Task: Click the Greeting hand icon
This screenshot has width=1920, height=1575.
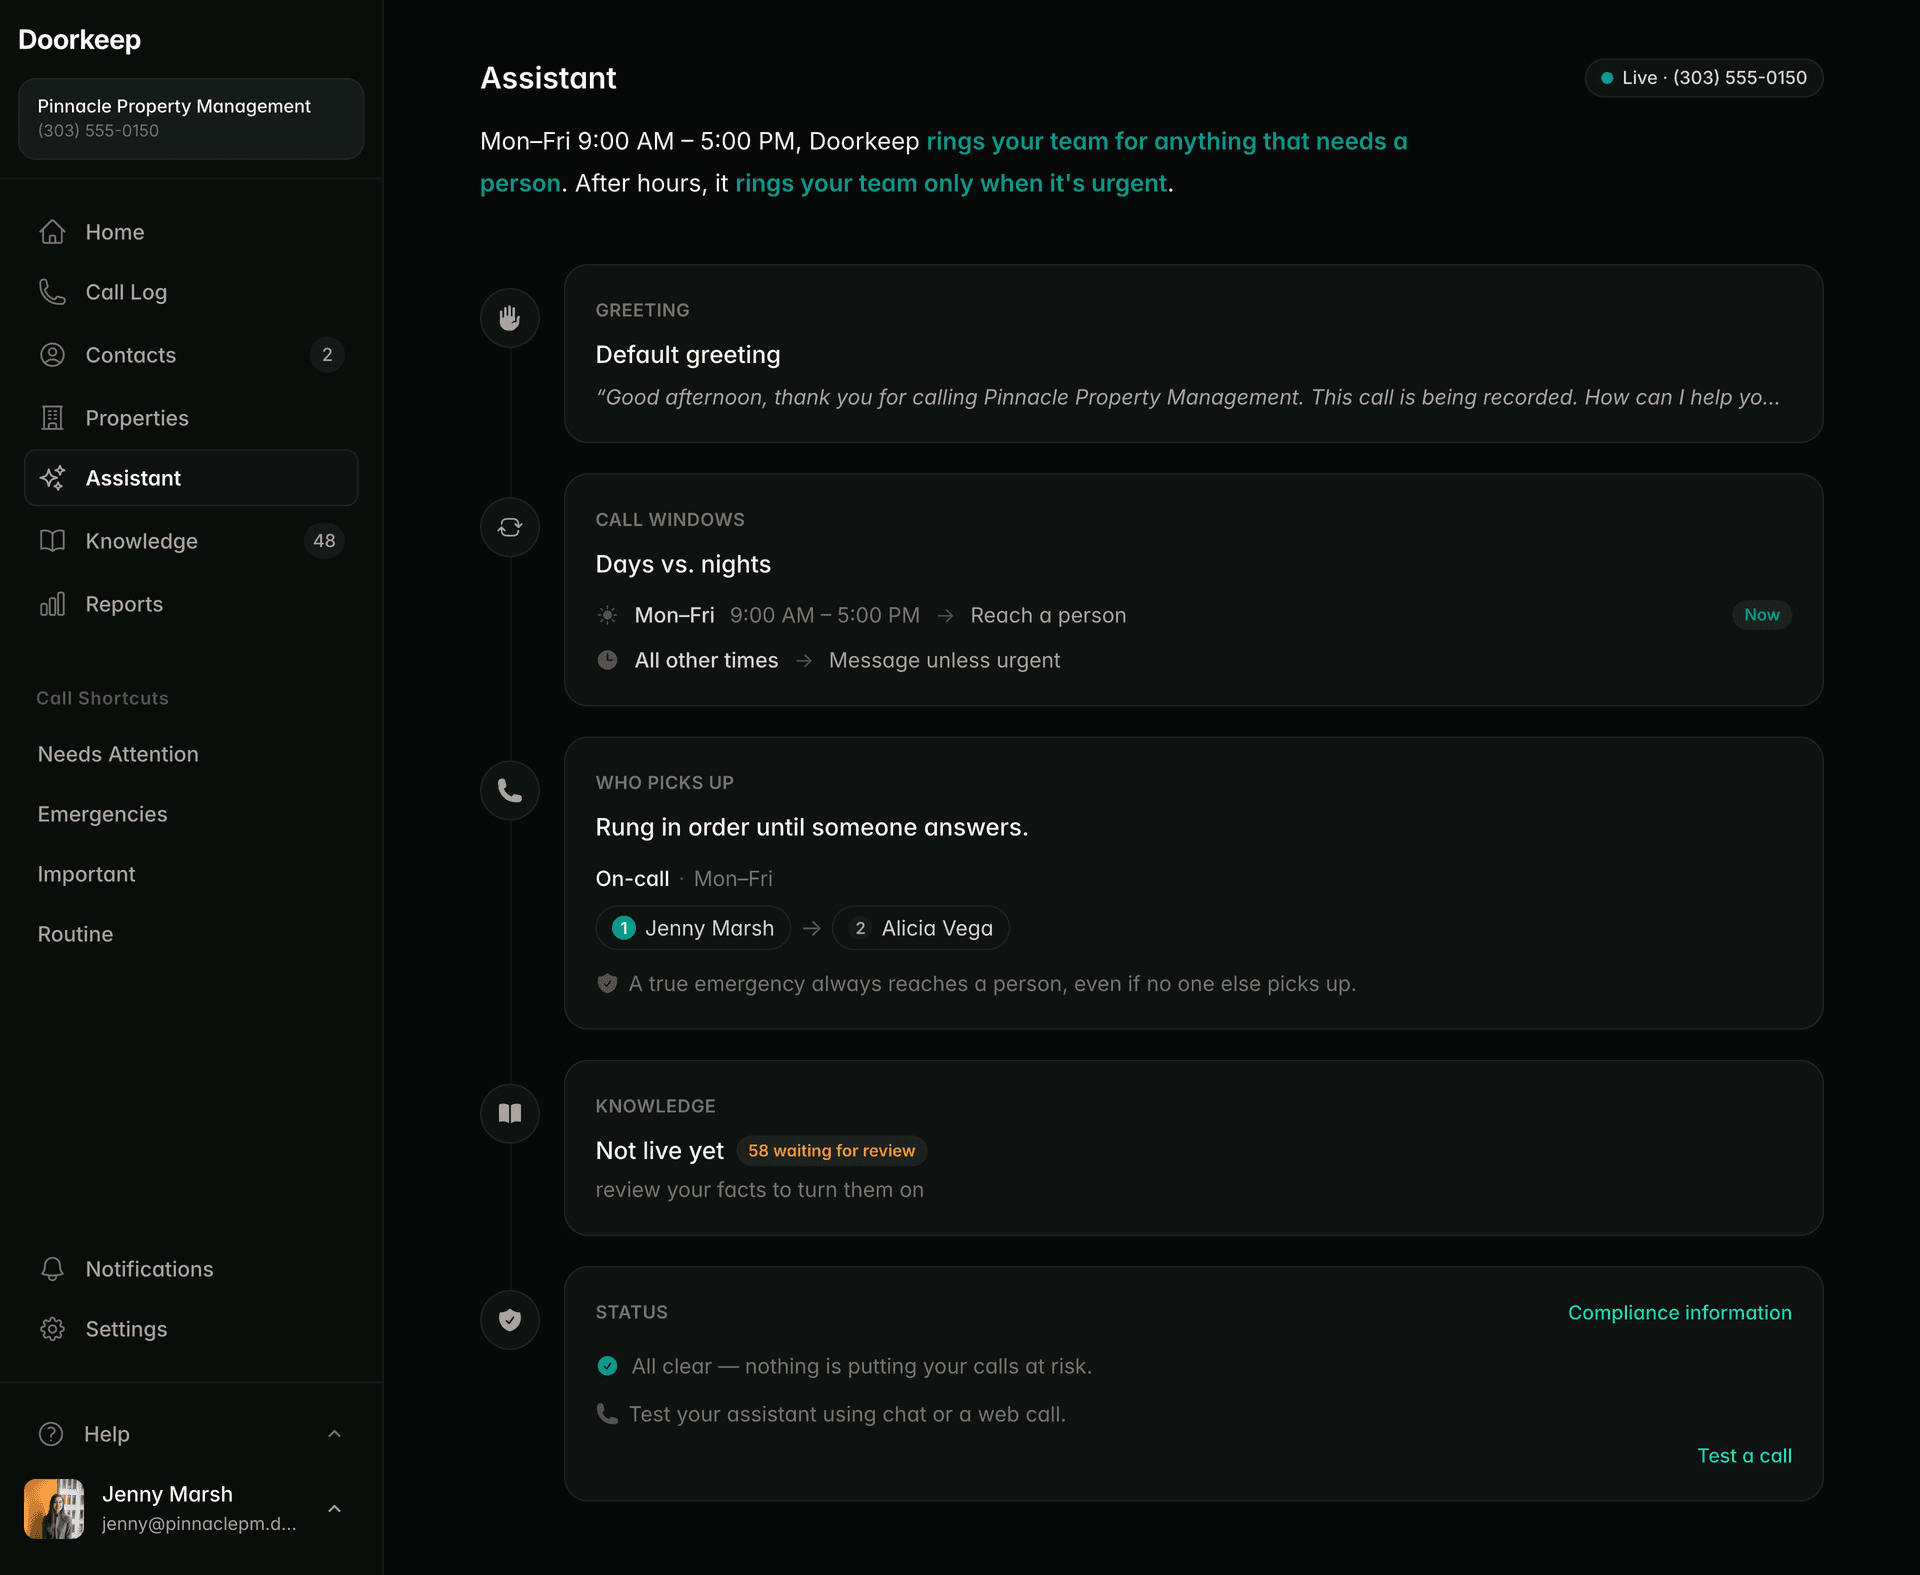Action: point(510,318)
